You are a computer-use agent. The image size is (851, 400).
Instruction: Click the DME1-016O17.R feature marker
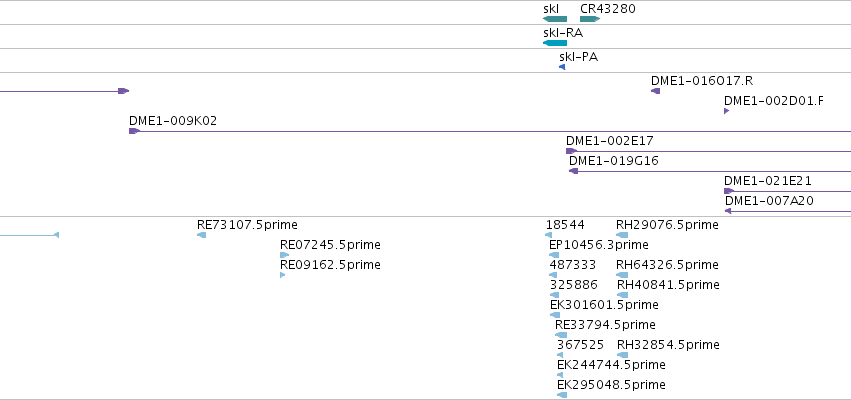coord(656,91)
